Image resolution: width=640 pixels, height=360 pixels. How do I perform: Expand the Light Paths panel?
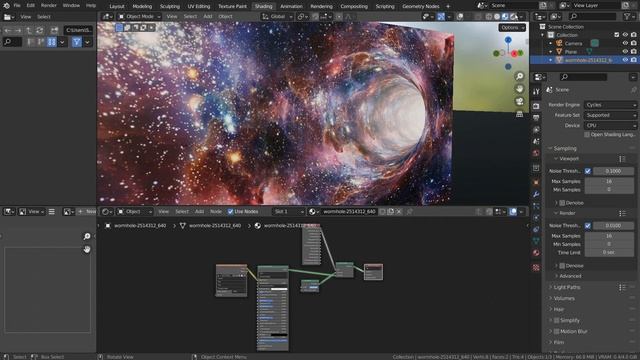(x=566, y=287)
